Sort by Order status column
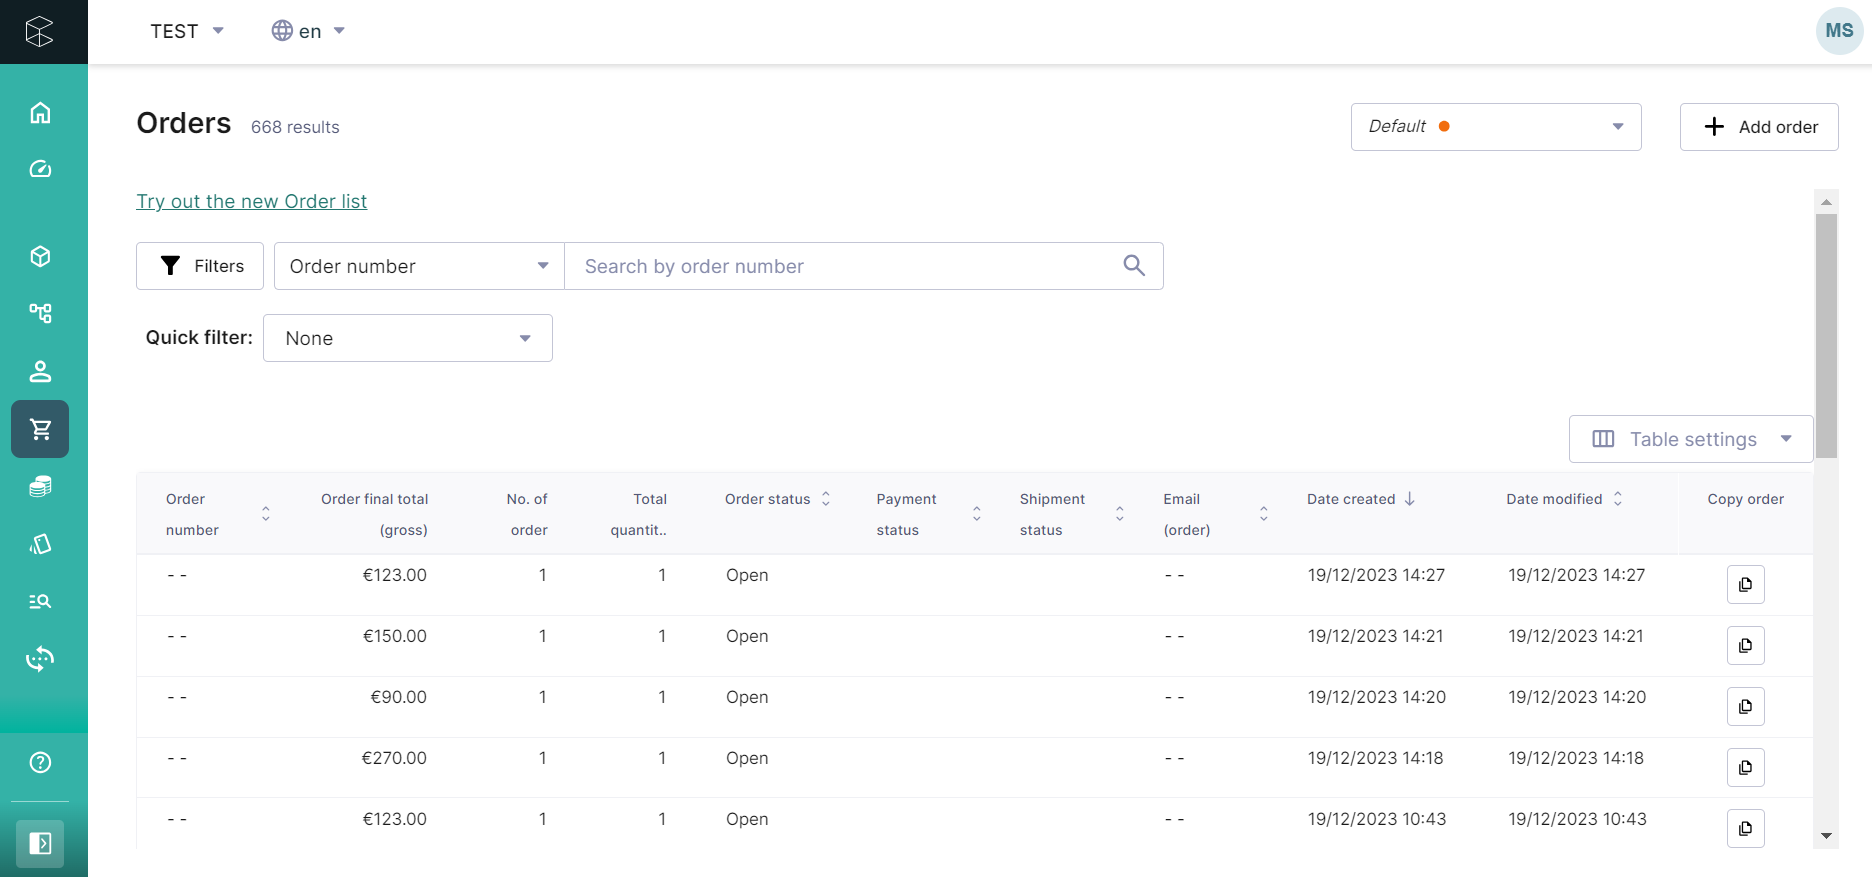The width and height of the screenshot is (1872, 877). tap(826, 499)
